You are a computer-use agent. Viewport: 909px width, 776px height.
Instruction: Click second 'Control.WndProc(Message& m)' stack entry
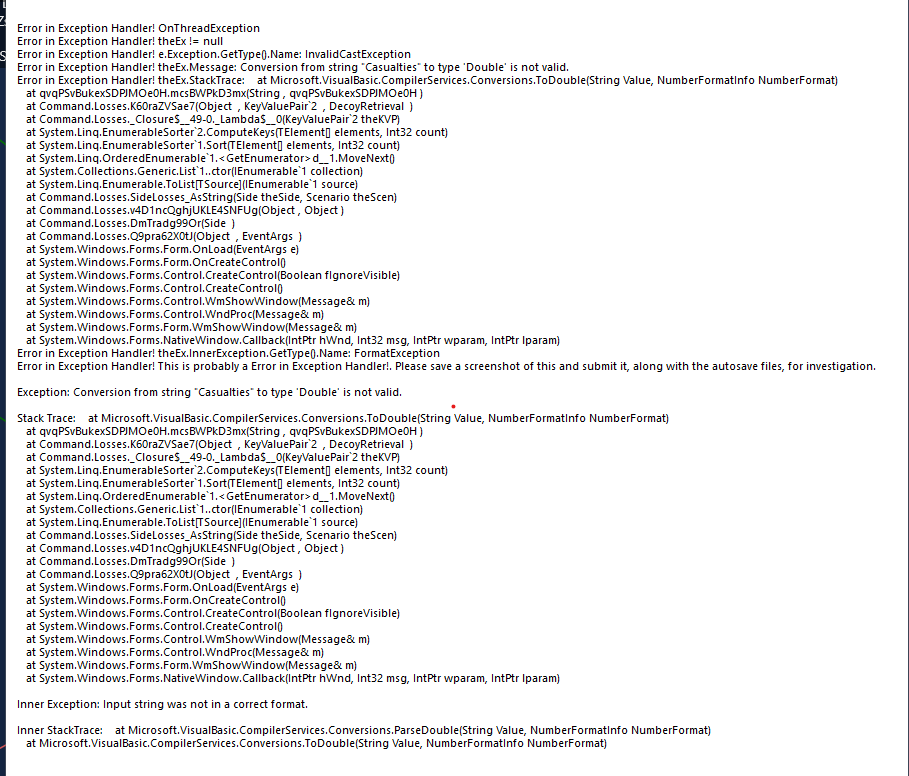(174, 653)
